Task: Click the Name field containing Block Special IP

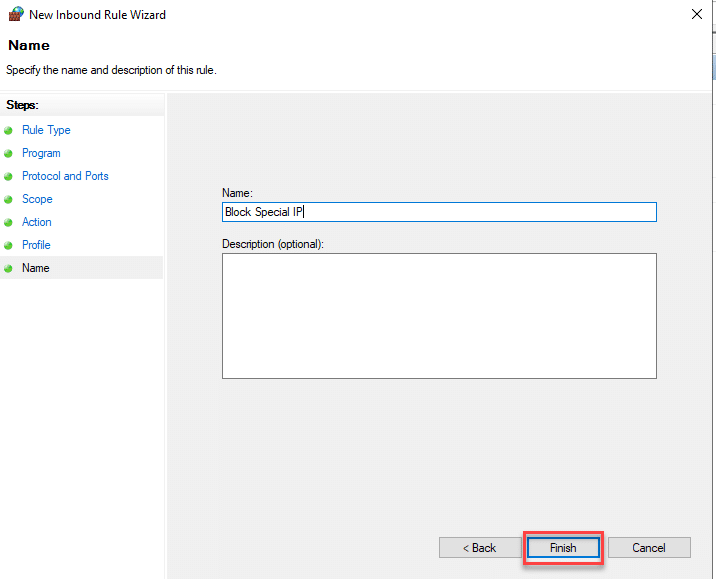Action: click(x=439, y=212)
